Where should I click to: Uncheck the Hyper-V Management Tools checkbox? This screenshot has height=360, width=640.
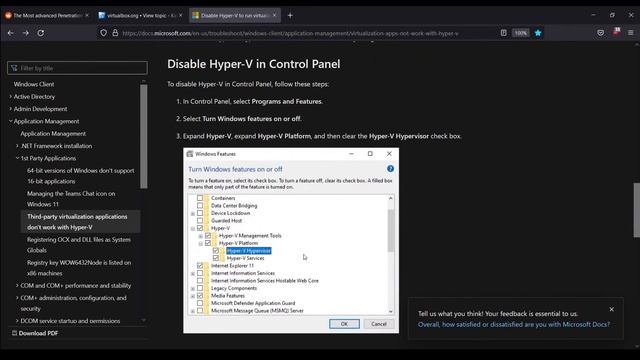coord(208,236)
